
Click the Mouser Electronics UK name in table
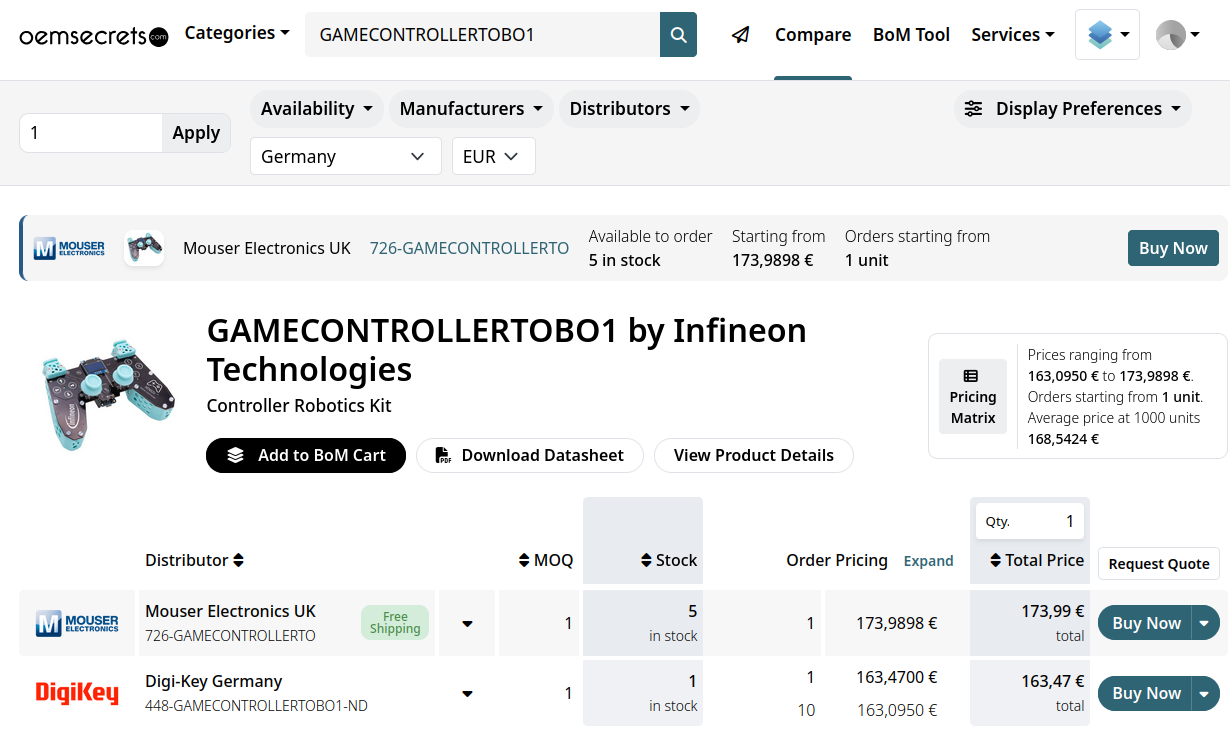coord(230,611)
